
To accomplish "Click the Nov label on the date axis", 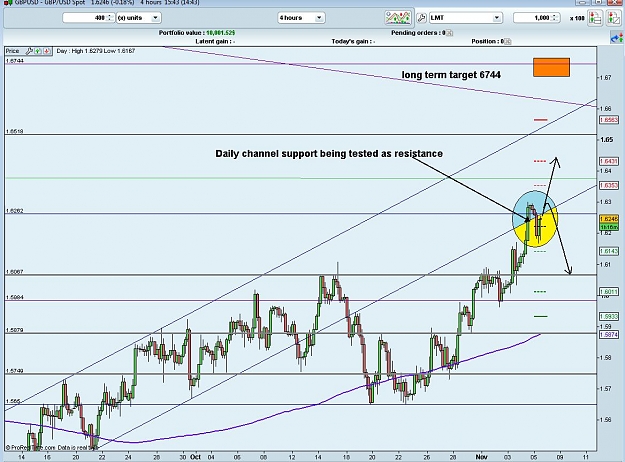I will [x=481, y=457].
